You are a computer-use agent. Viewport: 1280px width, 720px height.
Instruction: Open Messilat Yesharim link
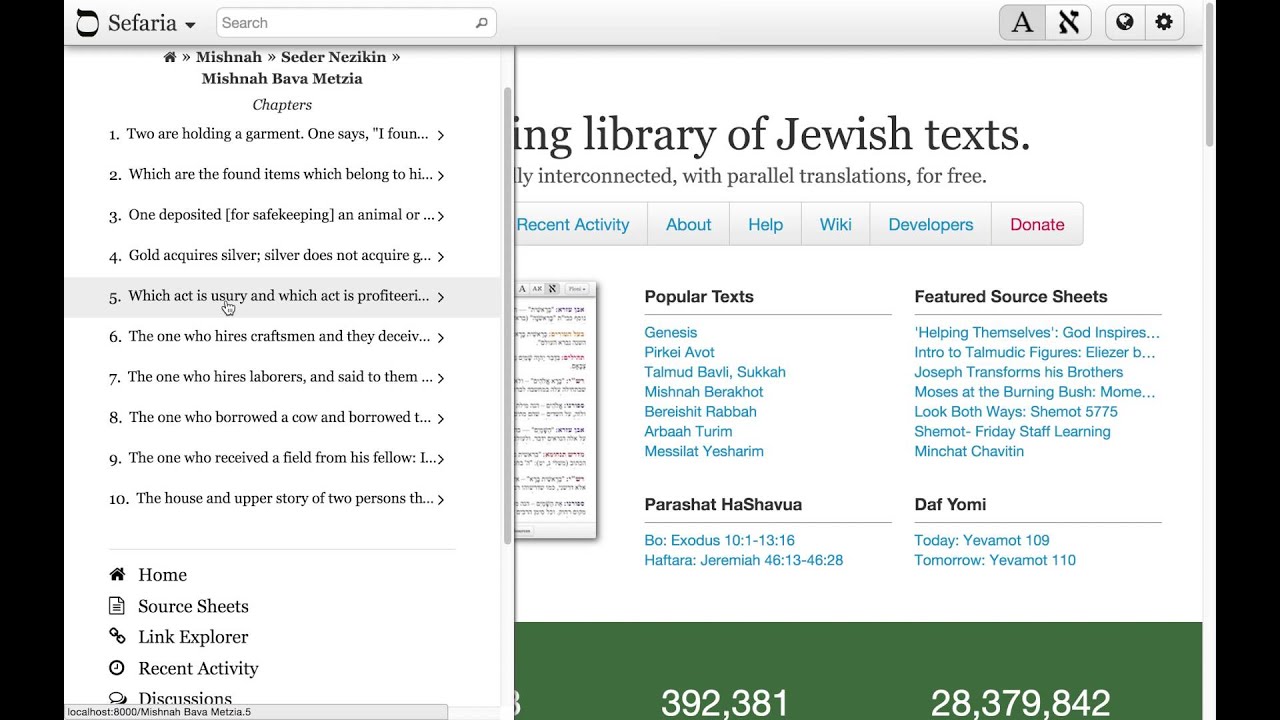tap(704, 451)
